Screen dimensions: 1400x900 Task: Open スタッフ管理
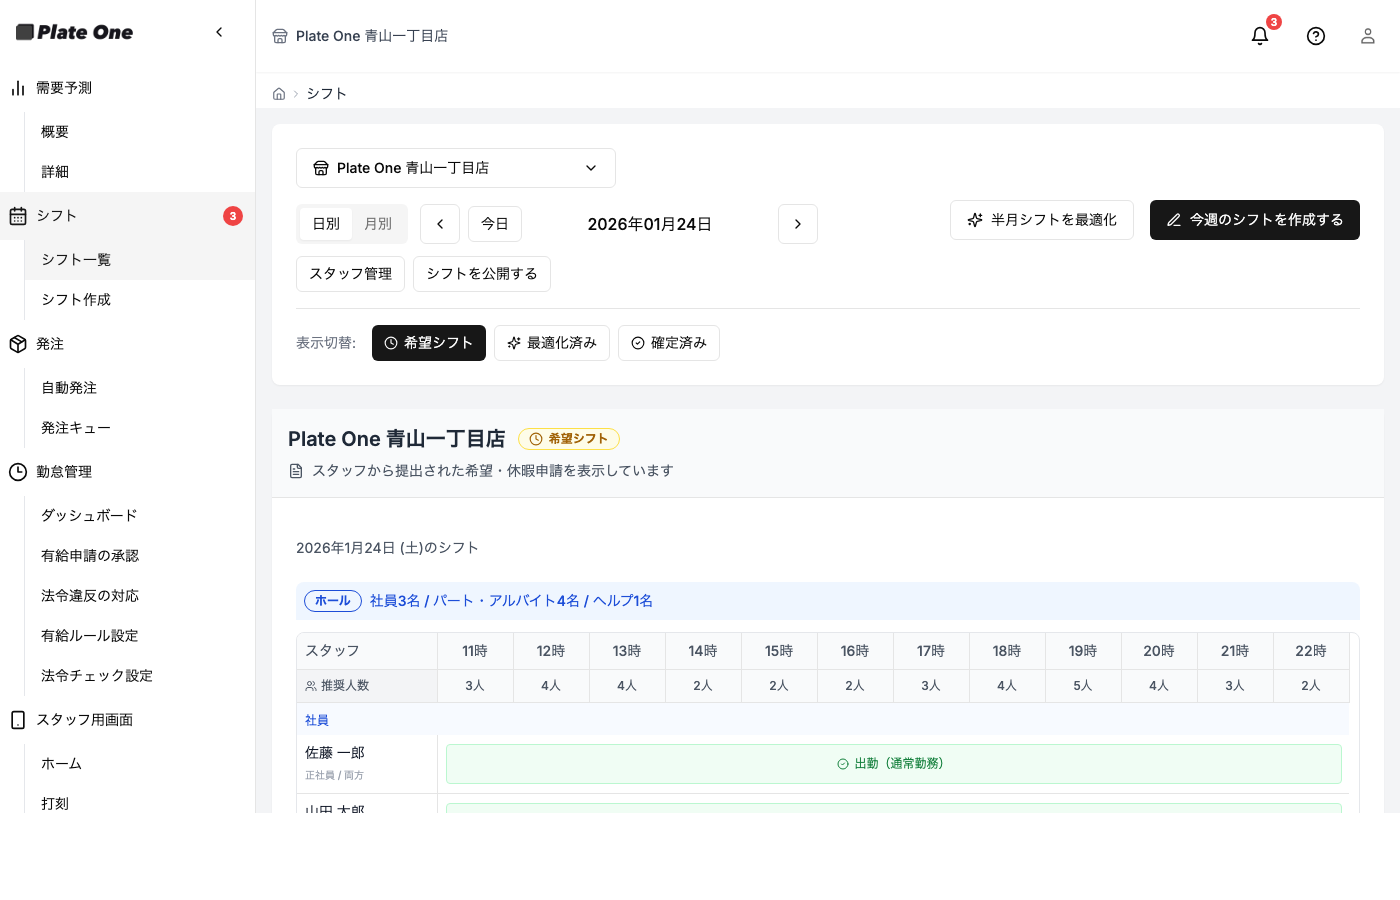pyautogui.click(x=351, y=274)
